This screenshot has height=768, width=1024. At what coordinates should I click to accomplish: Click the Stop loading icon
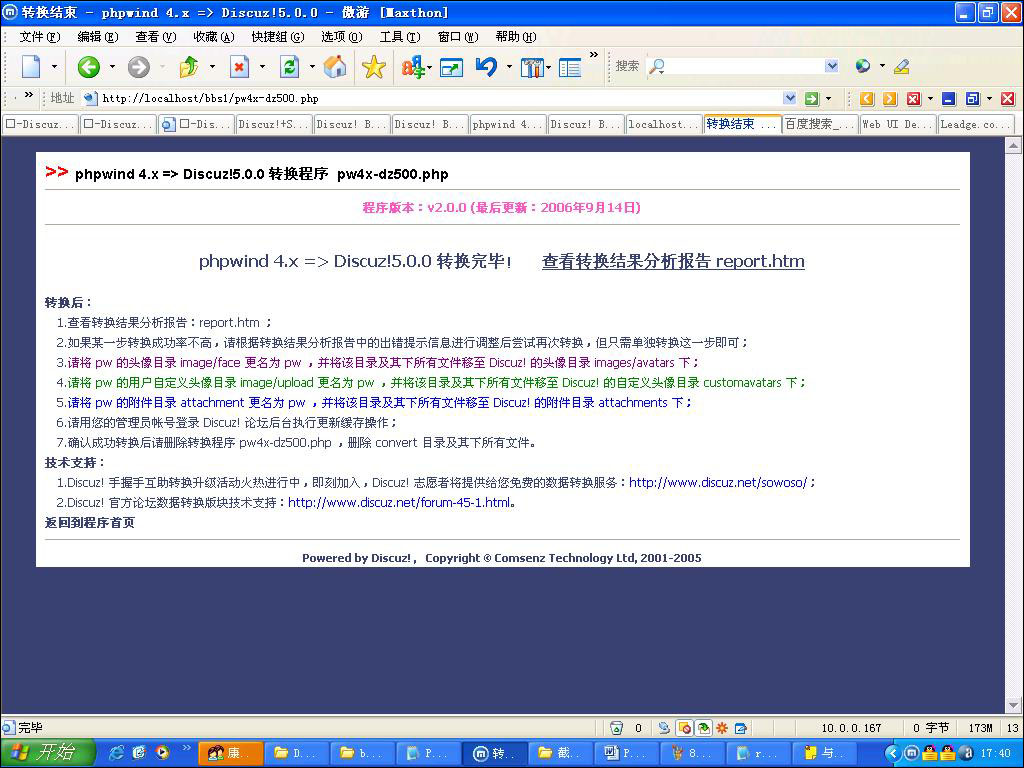pyautogui.click(x=240, y=67)
